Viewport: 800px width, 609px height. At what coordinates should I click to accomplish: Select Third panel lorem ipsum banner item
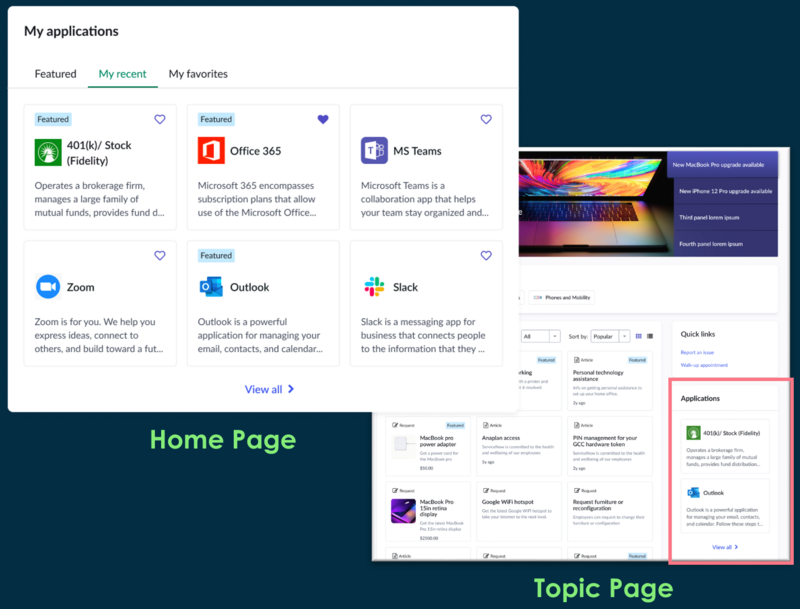725,218
